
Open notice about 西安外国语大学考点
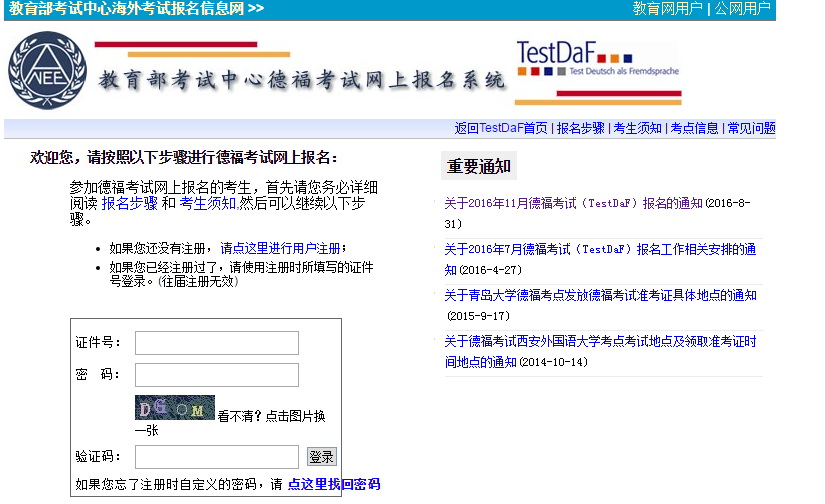[600, 342]
